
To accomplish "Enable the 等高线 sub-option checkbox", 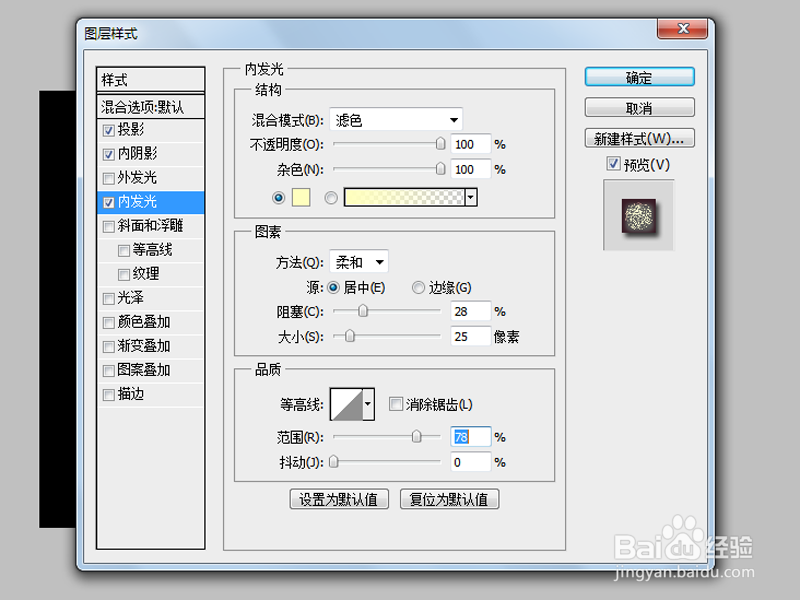I will coord(123,251).
